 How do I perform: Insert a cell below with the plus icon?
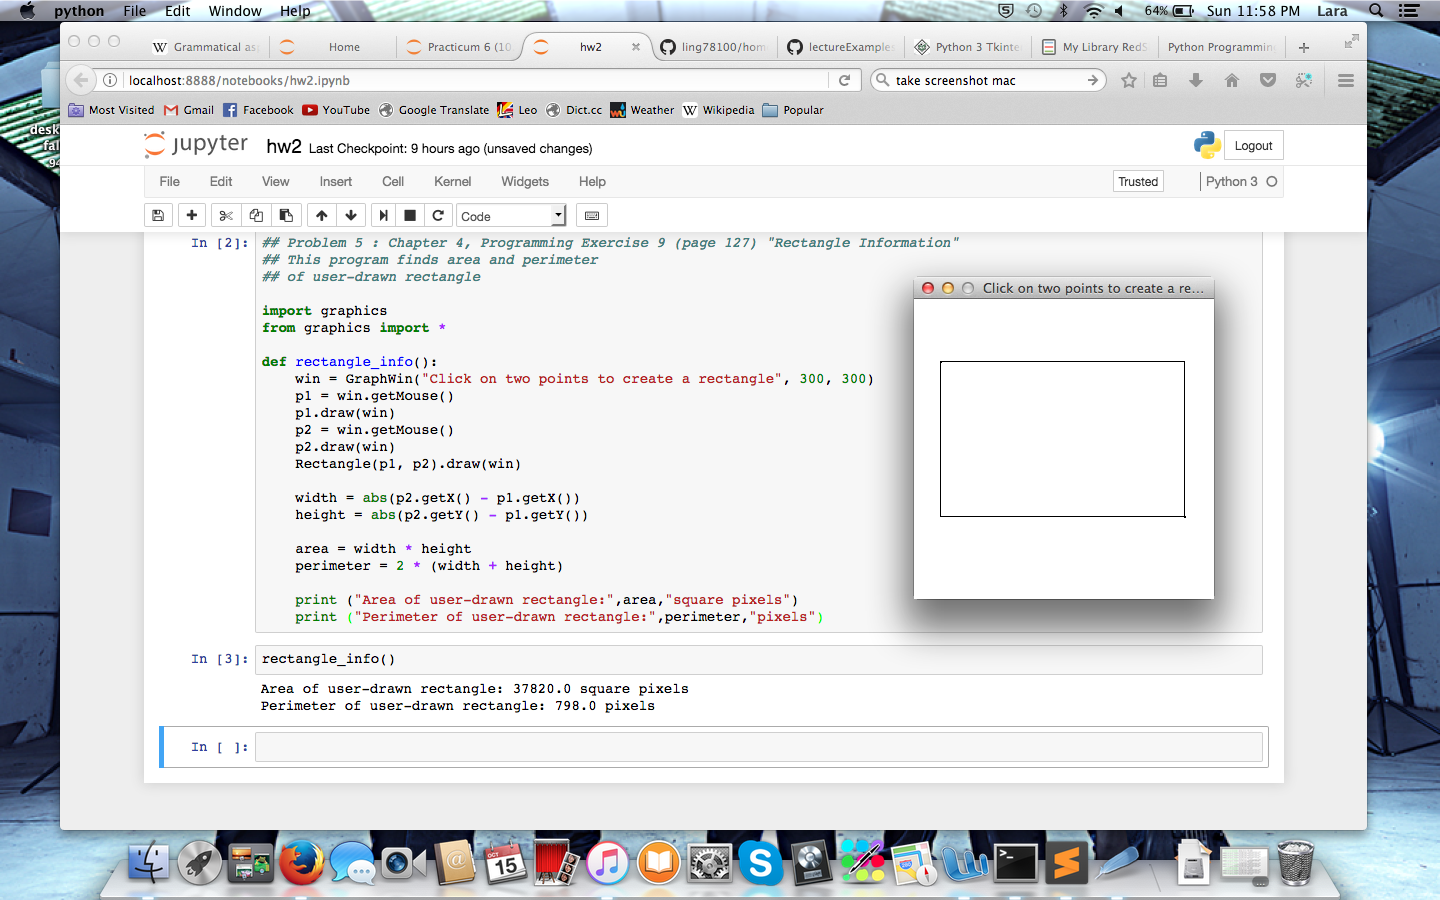pyautogui.click(x=192, y=215)
